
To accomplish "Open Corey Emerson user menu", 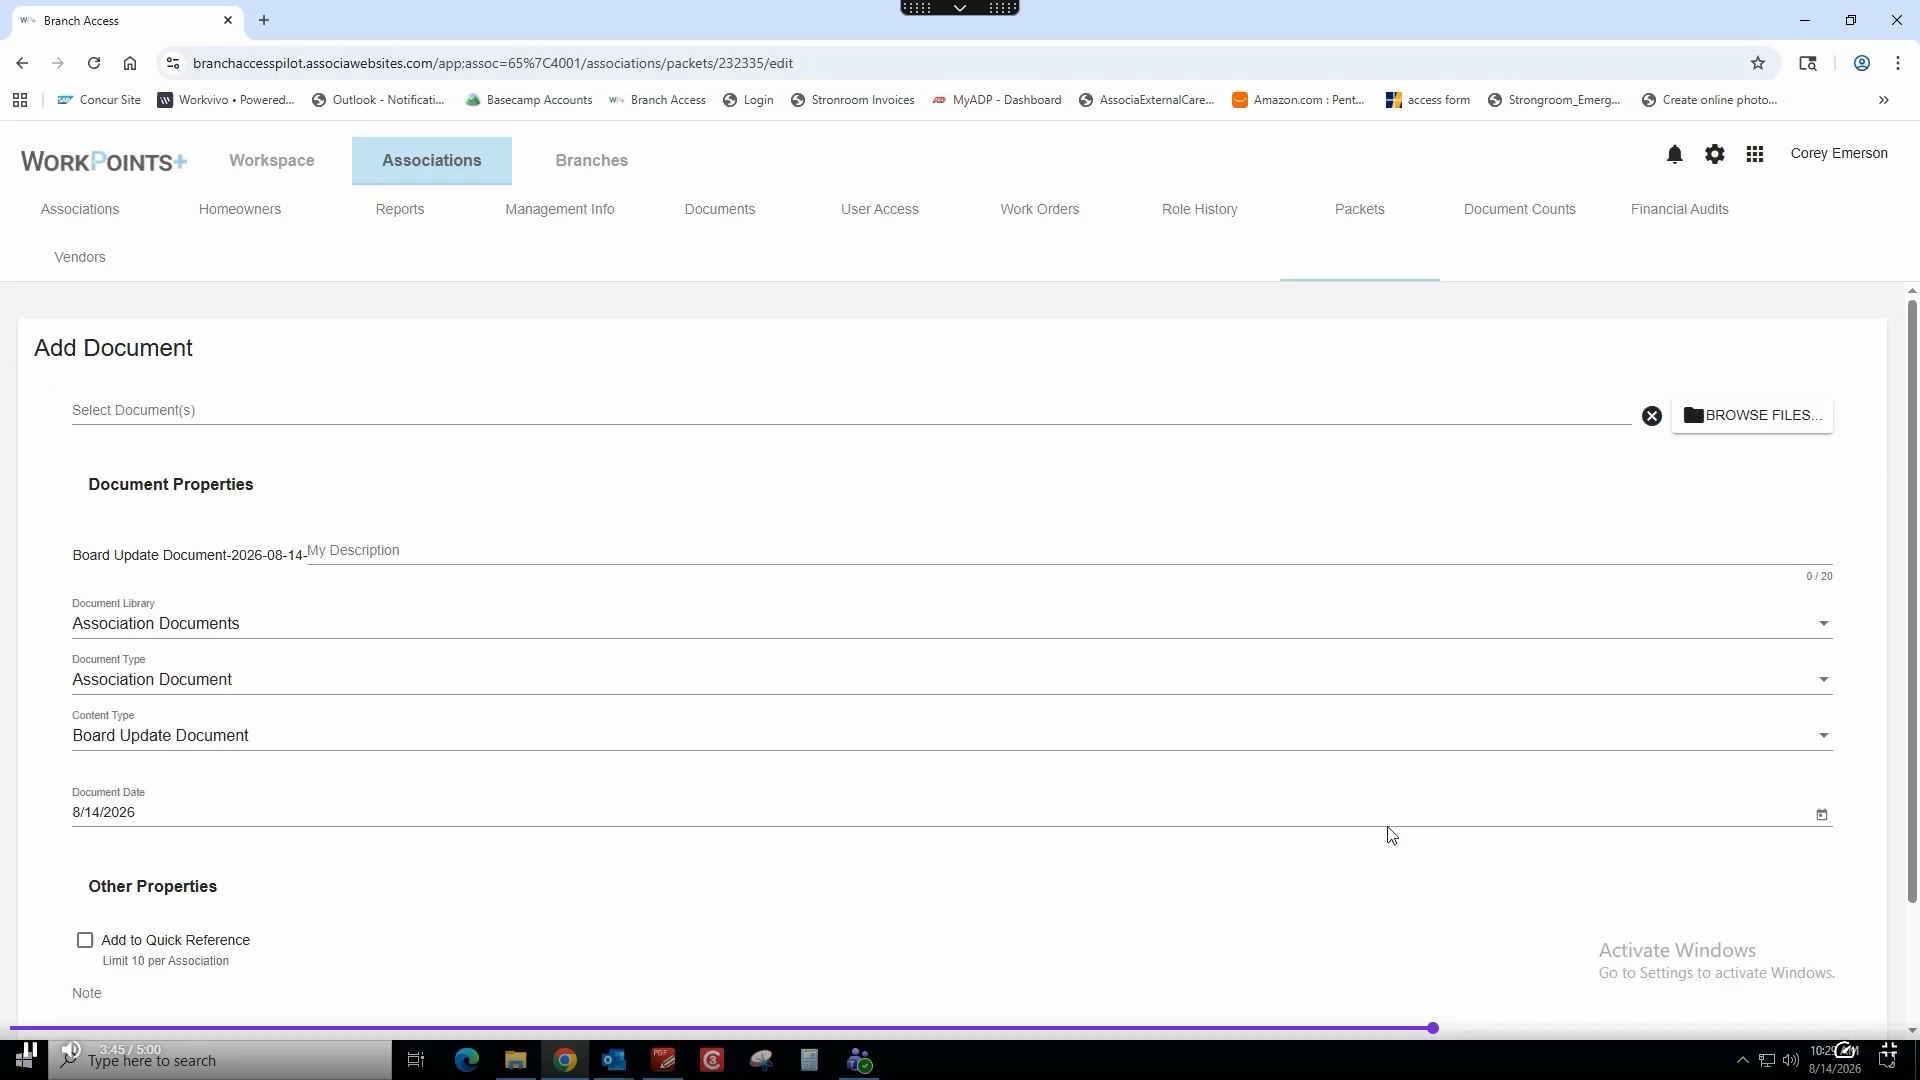I will 1839,154.
